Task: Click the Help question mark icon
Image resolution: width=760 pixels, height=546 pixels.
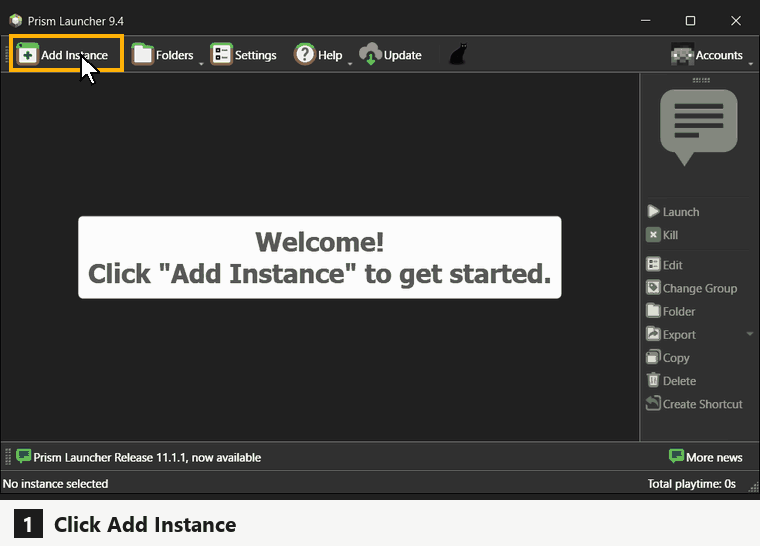Action: coord(305,54)
